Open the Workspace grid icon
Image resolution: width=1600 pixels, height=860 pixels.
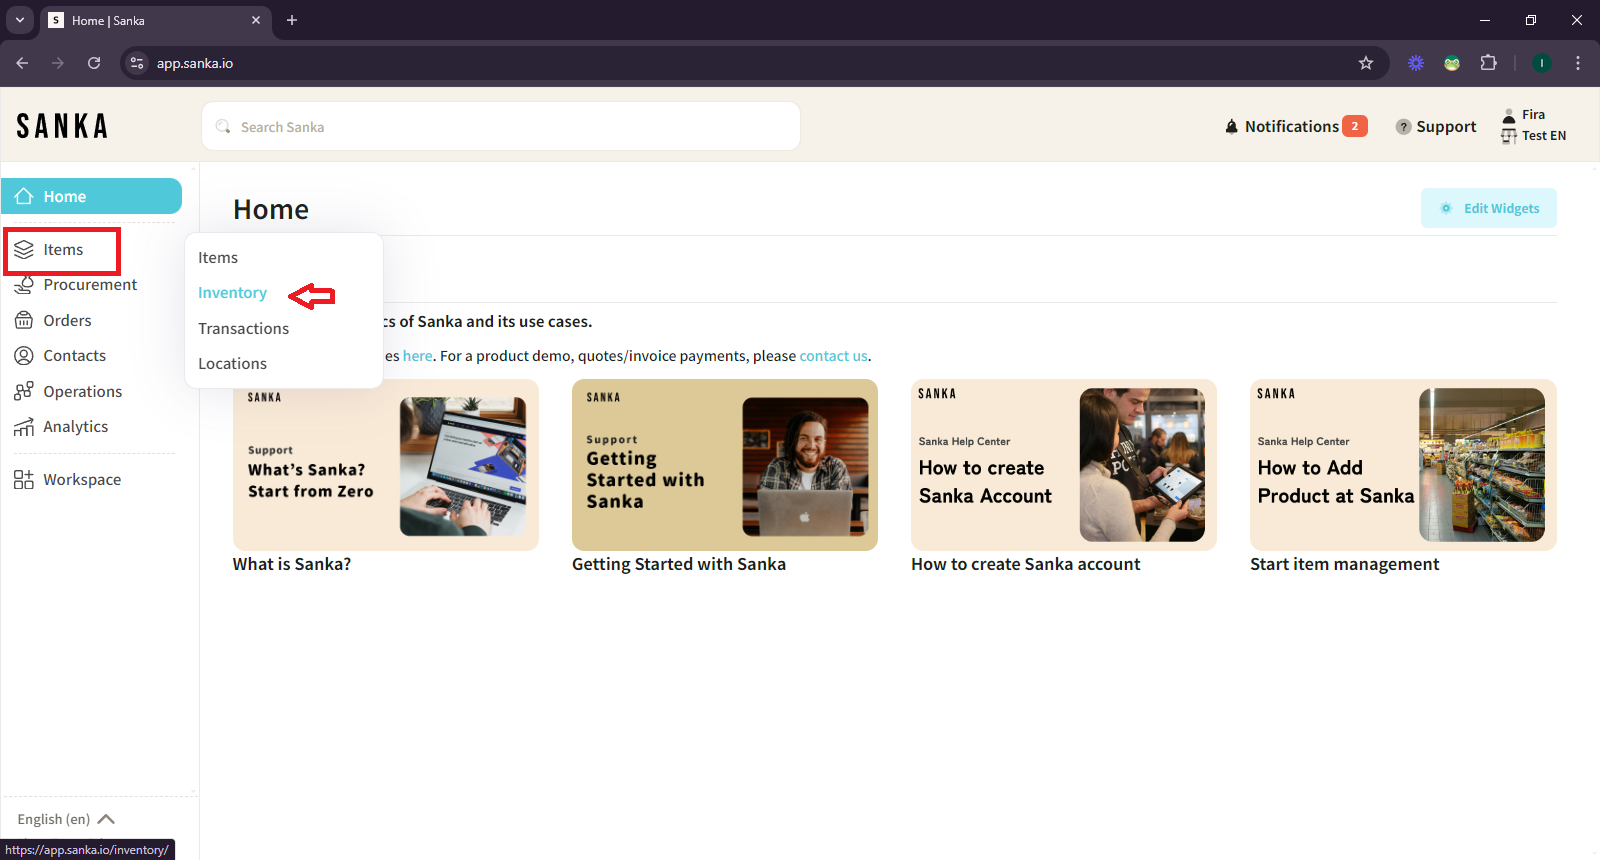[24, 480]
